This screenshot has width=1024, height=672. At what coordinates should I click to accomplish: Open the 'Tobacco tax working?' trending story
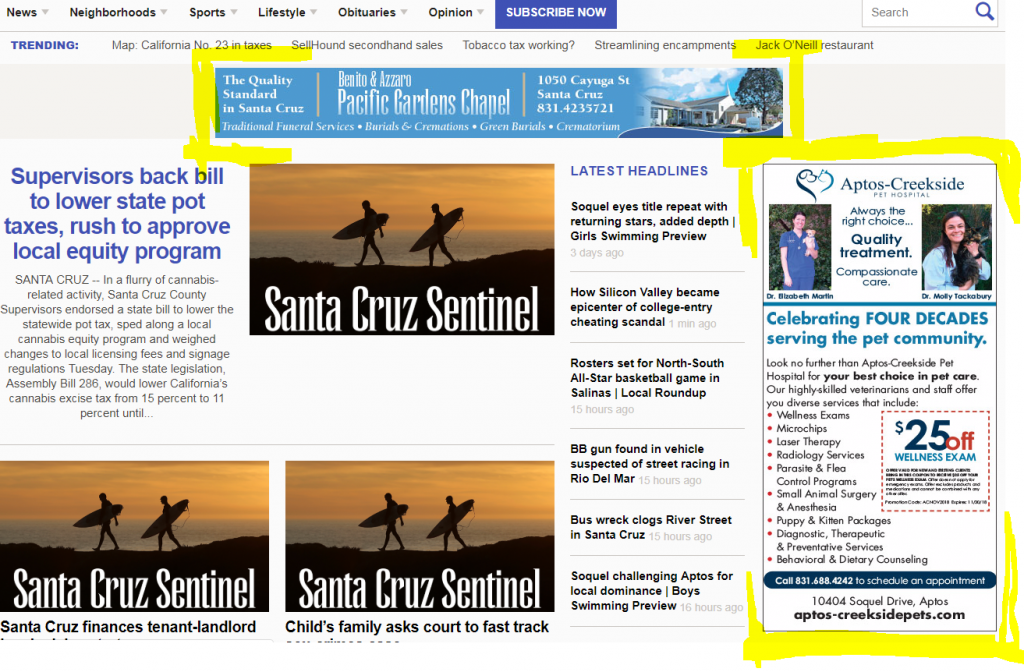click(x=520, y=45)
